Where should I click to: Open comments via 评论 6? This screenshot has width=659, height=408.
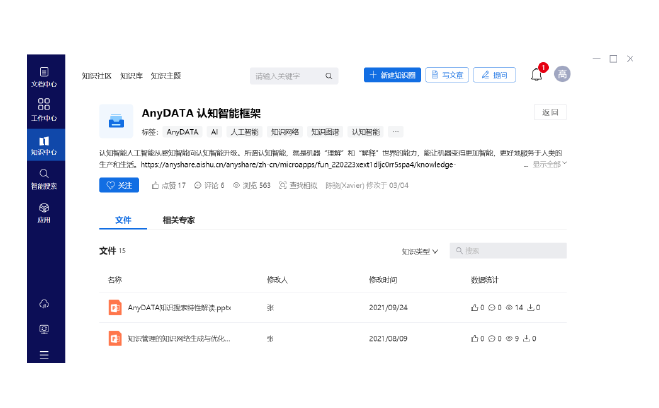(x=209, y=185)
